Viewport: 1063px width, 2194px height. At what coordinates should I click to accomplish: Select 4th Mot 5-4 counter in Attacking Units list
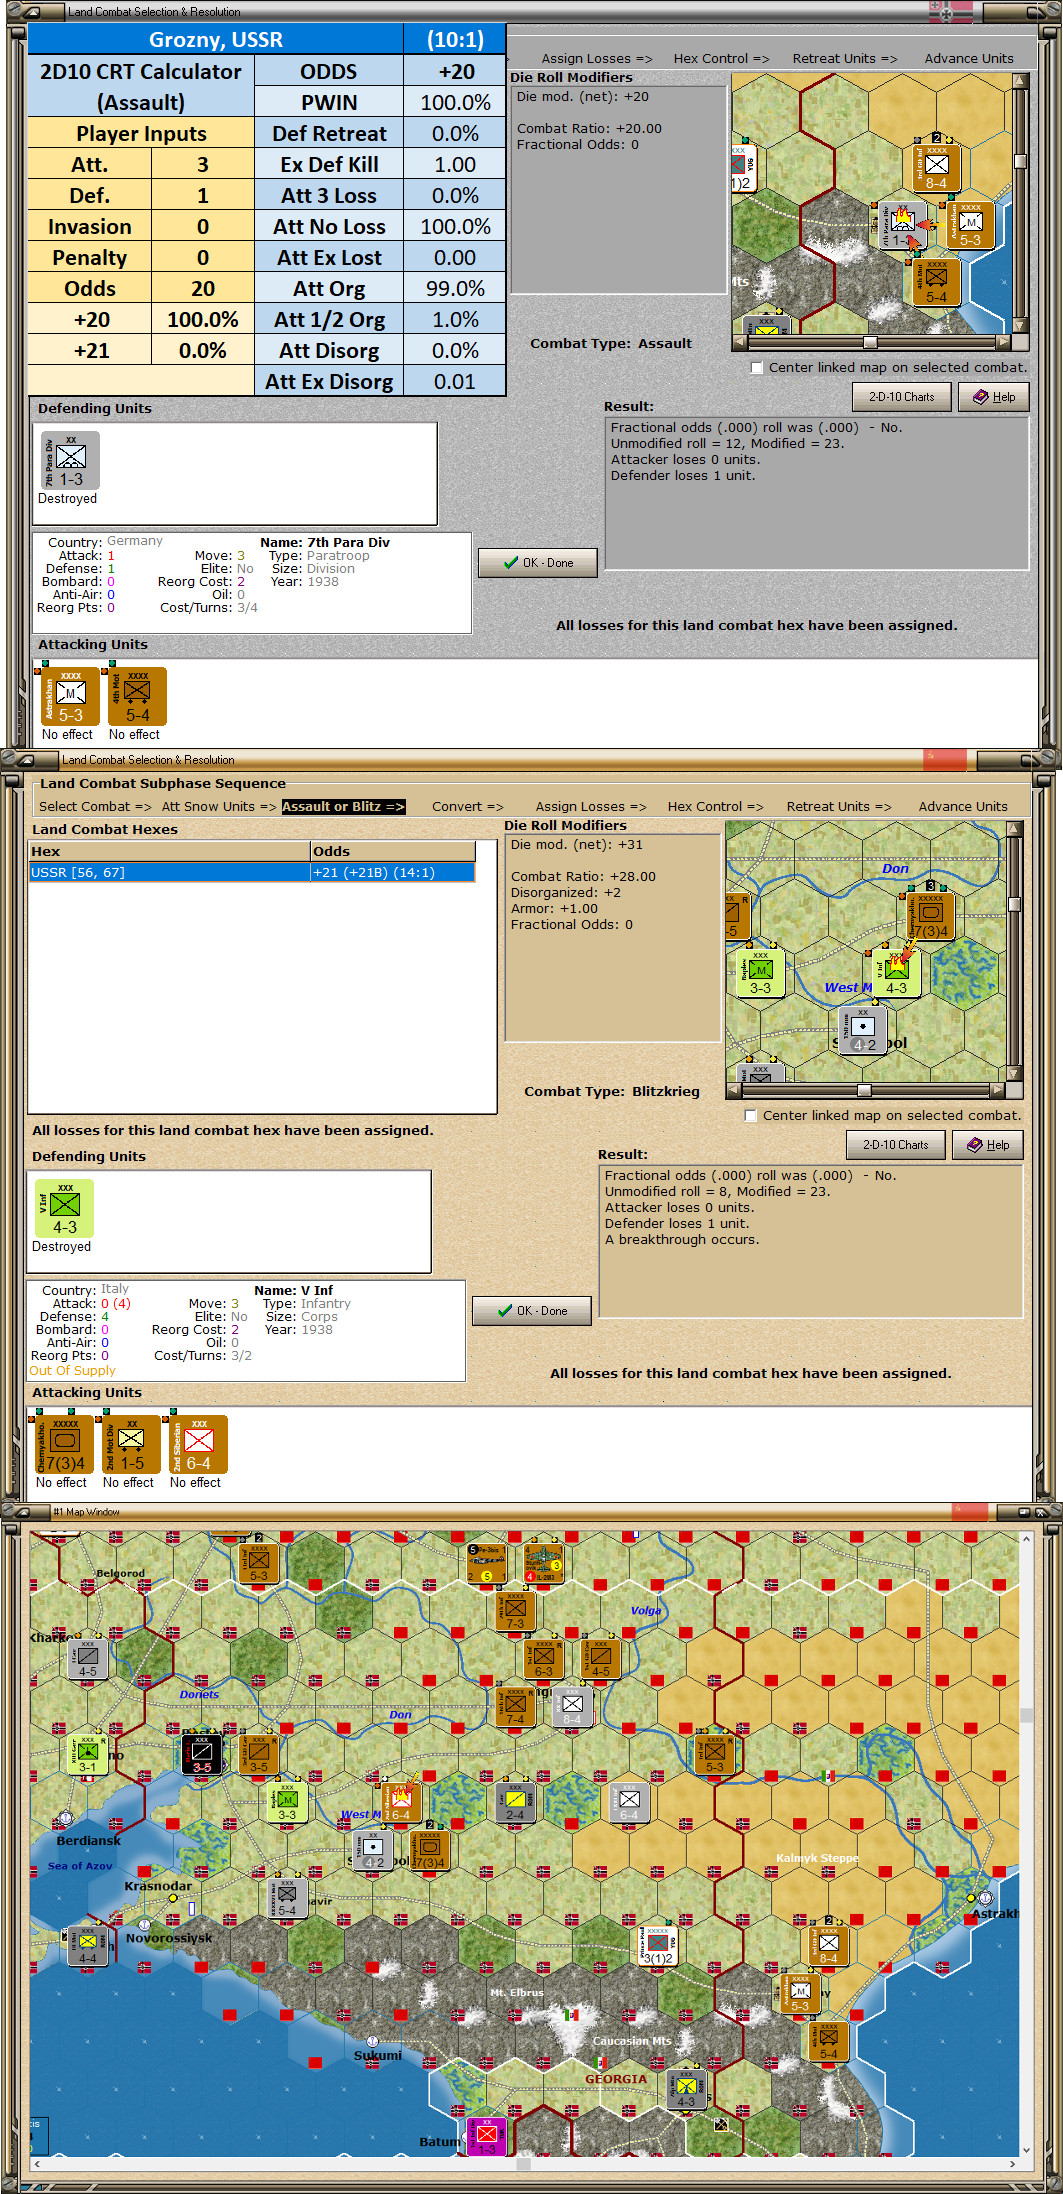click(137, 696)
